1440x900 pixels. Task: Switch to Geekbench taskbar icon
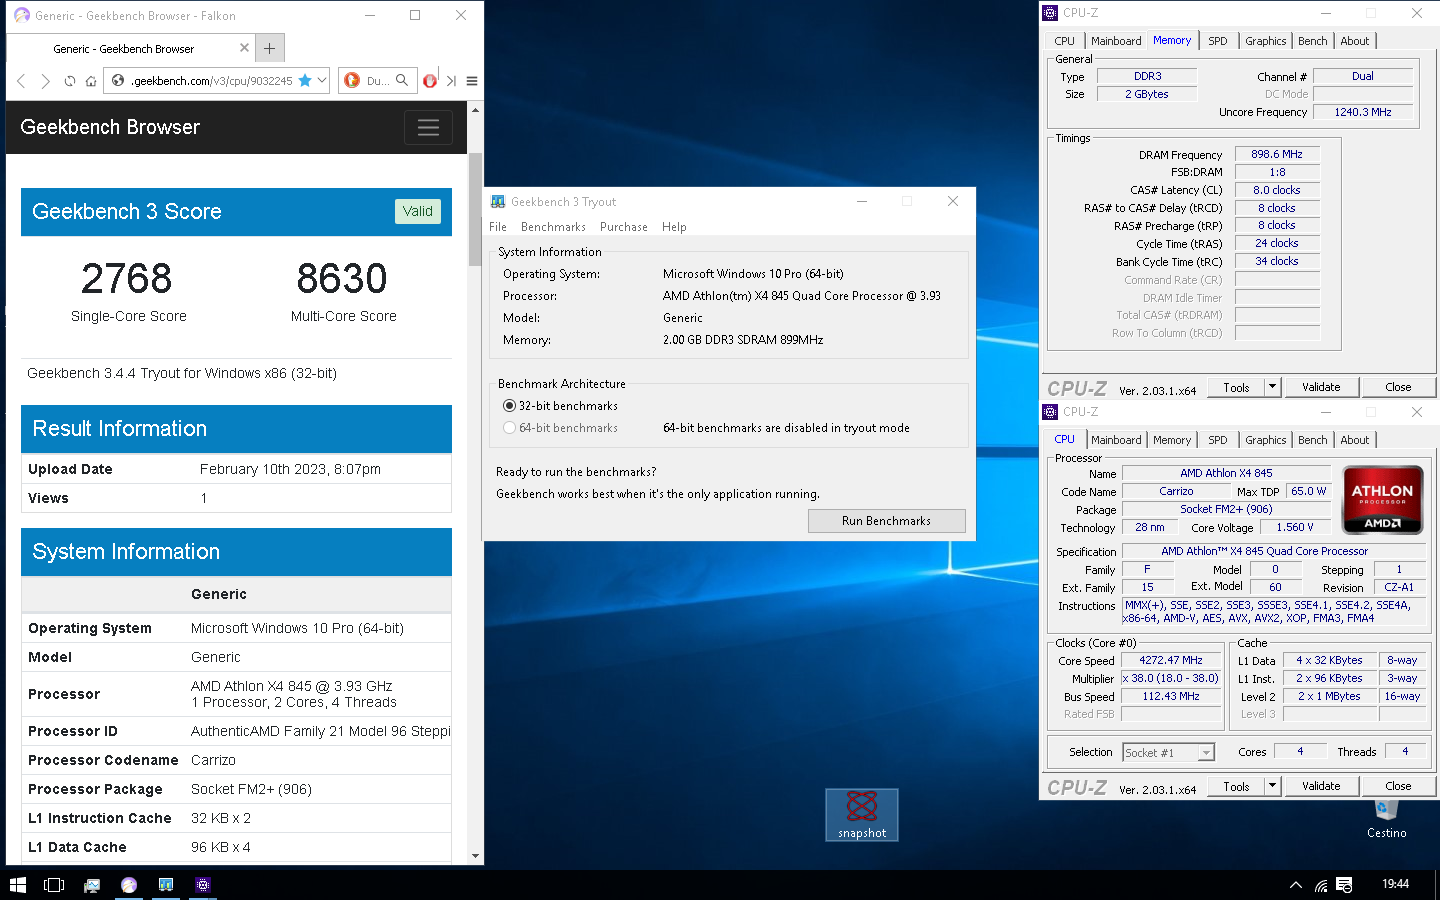(x=166, y=885)
